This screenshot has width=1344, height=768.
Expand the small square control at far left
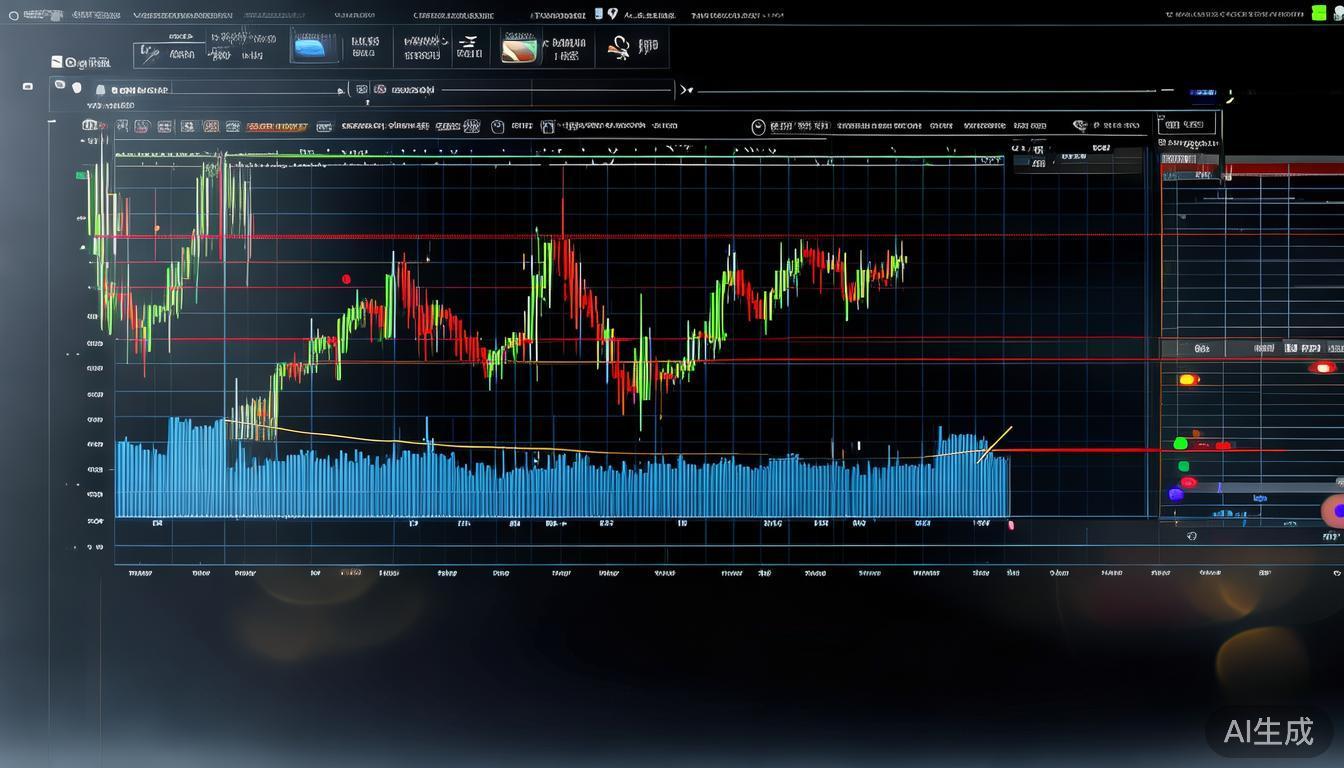tap(28, 86)
